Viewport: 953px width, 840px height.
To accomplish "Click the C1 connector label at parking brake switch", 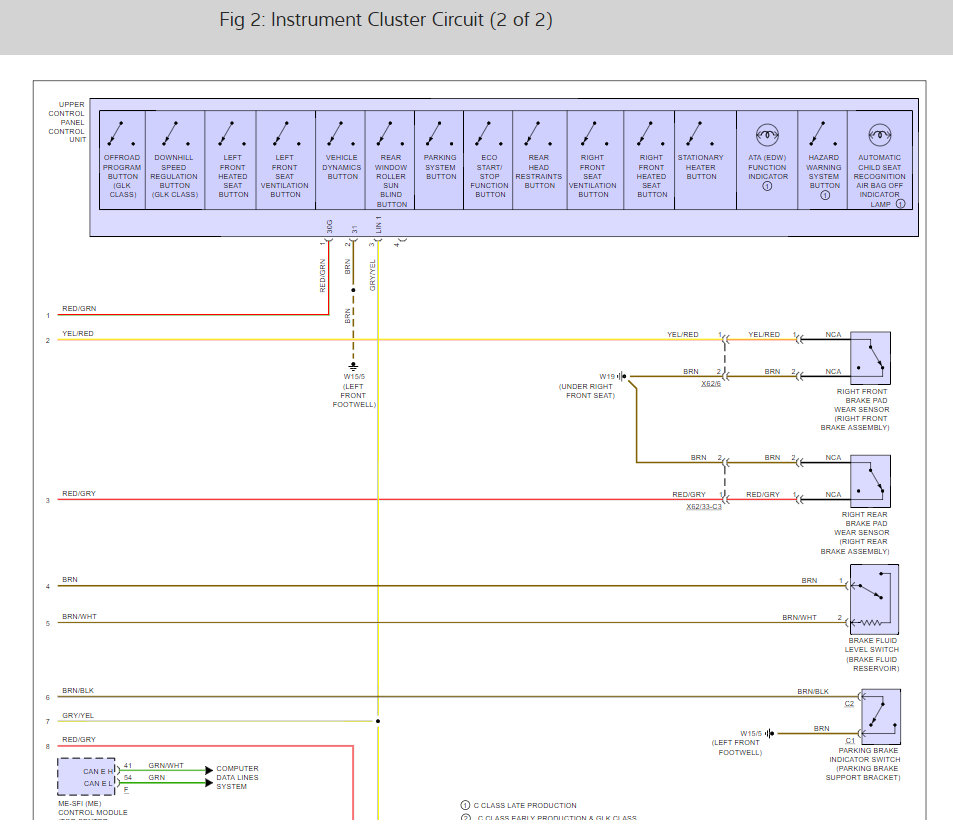I will coord(850,740).
